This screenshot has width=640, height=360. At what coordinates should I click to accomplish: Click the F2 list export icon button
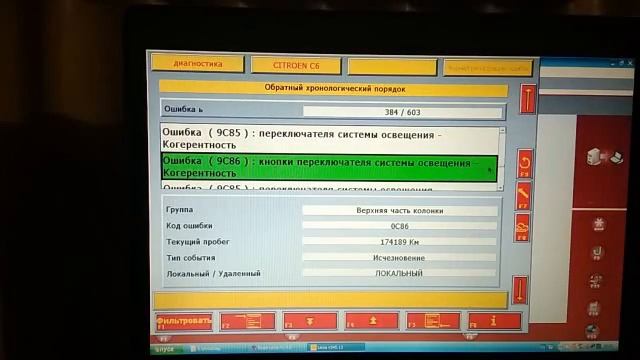click(248, 321)
